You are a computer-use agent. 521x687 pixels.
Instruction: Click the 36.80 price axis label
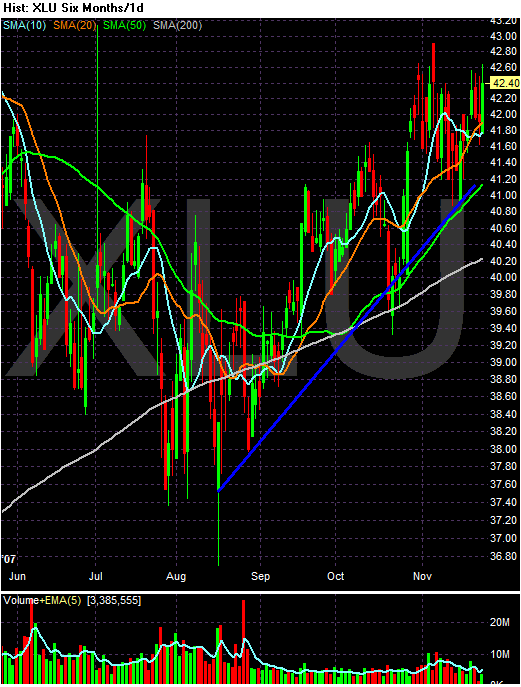coord(503,556)
